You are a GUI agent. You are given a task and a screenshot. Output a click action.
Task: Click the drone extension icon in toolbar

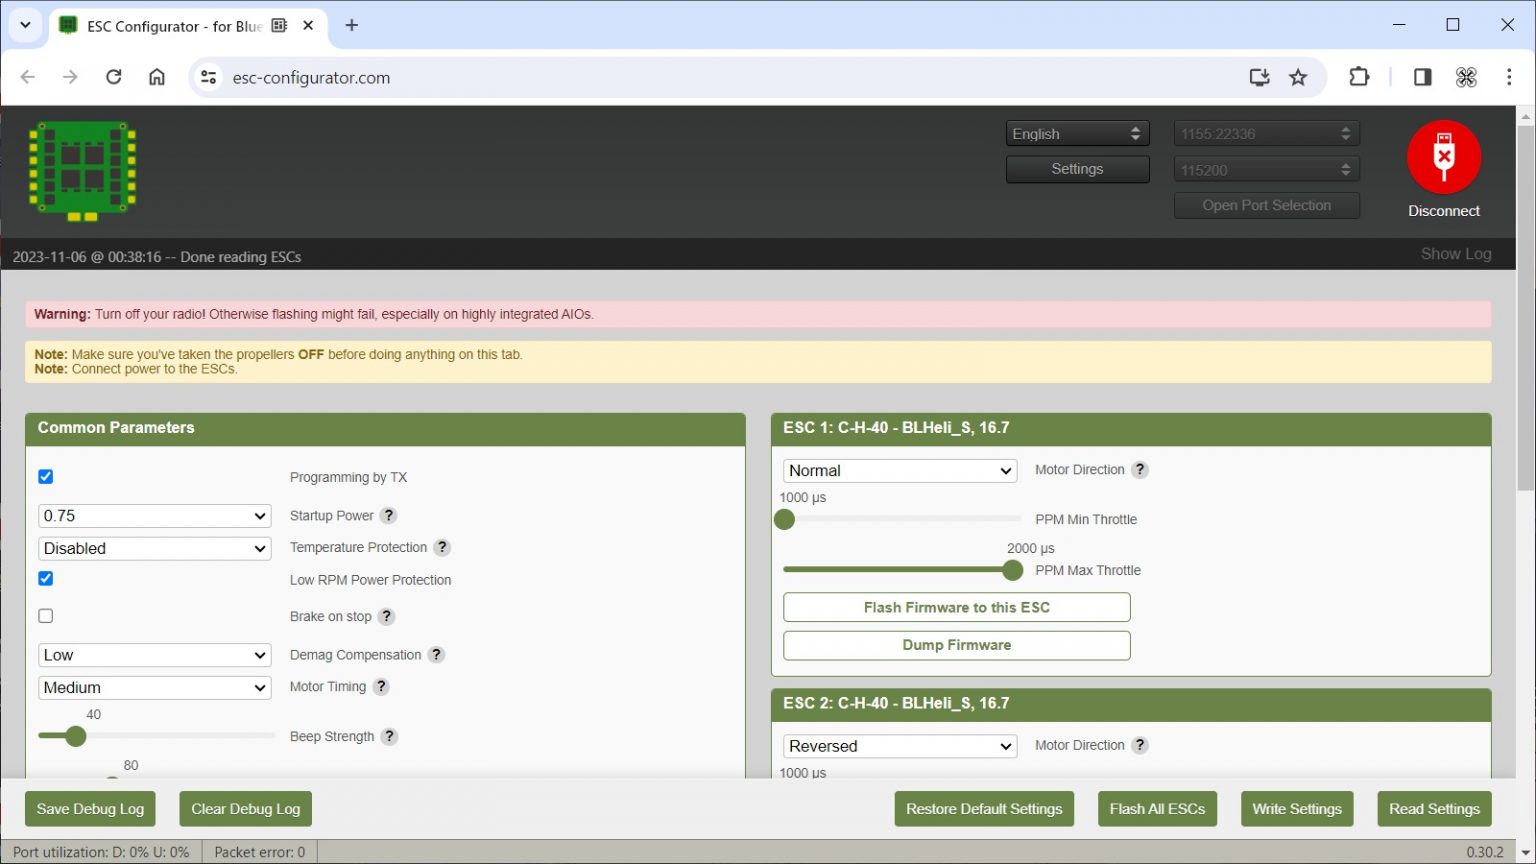pyautogui.click(x=1466, y=77)
